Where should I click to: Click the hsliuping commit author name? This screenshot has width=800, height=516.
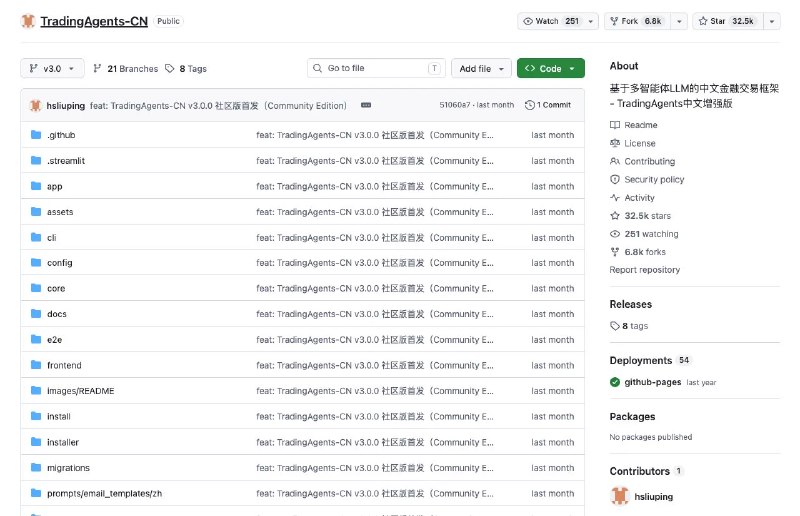pyautogui.click(x=65, y=106)
